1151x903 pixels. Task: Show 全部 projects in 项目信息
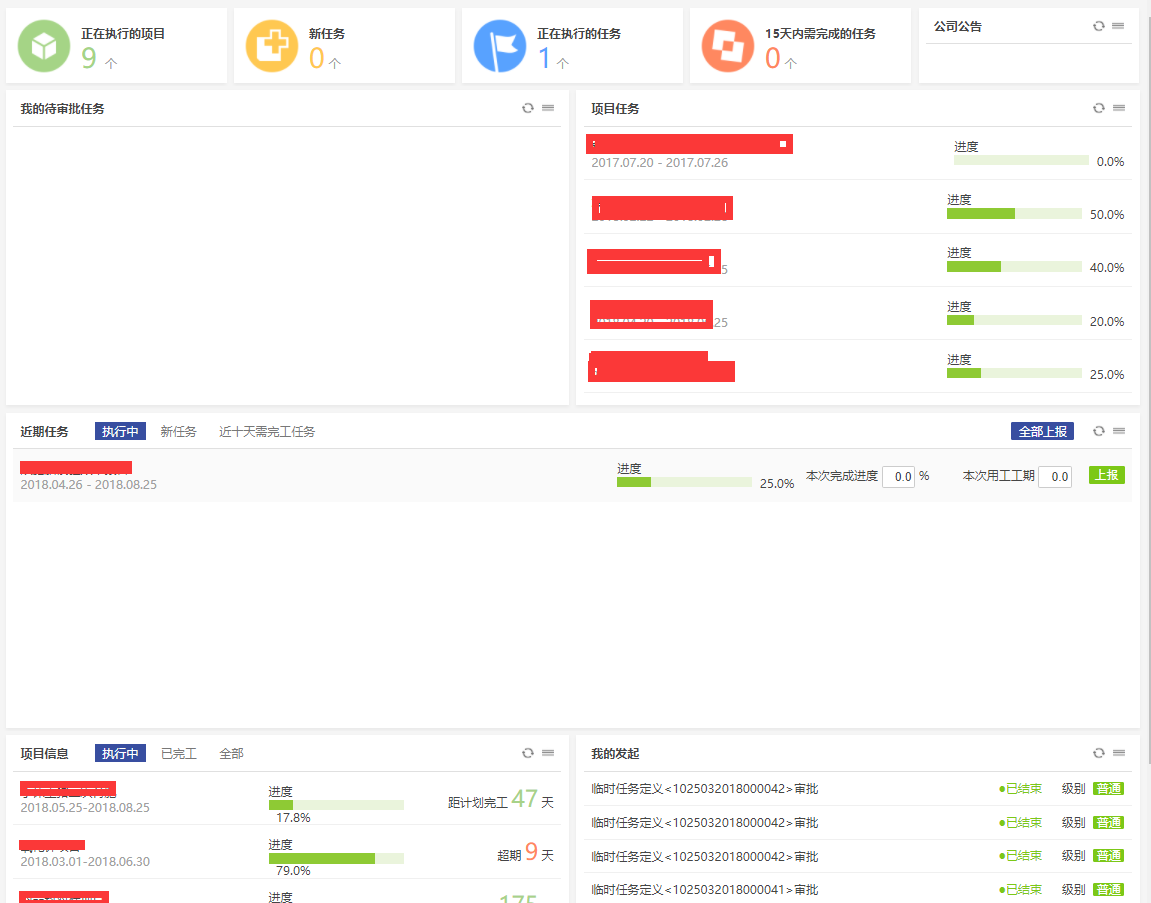coord(231,753)
